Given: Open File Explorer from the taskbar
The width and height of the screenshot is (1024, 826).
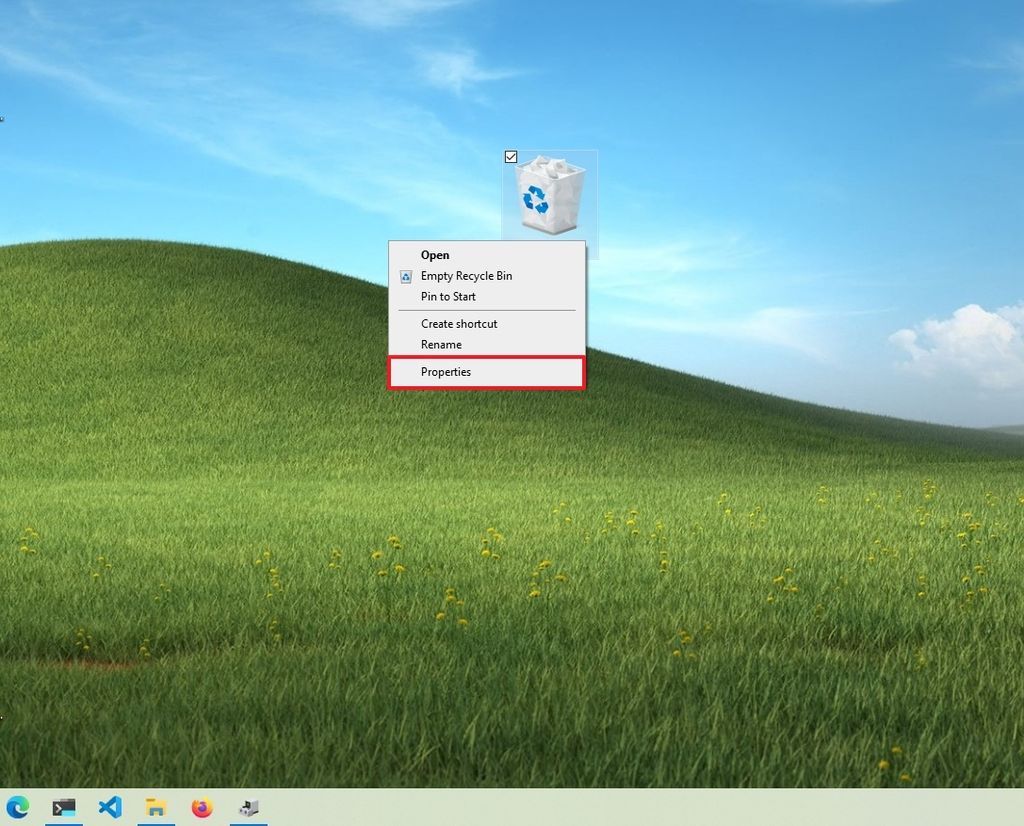Looking at the screenshot, I should 155,807.
